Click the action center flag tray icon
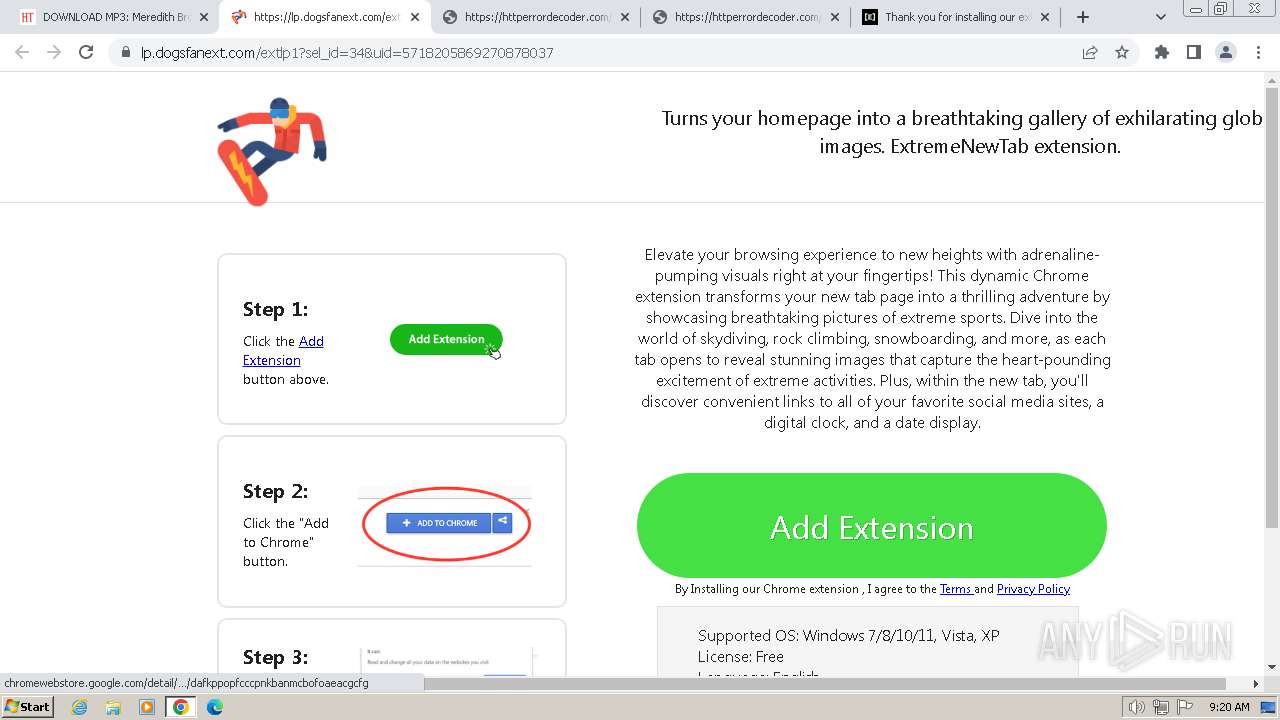1280x720 pixels. pyautogui.click(x=1186, y=707)
